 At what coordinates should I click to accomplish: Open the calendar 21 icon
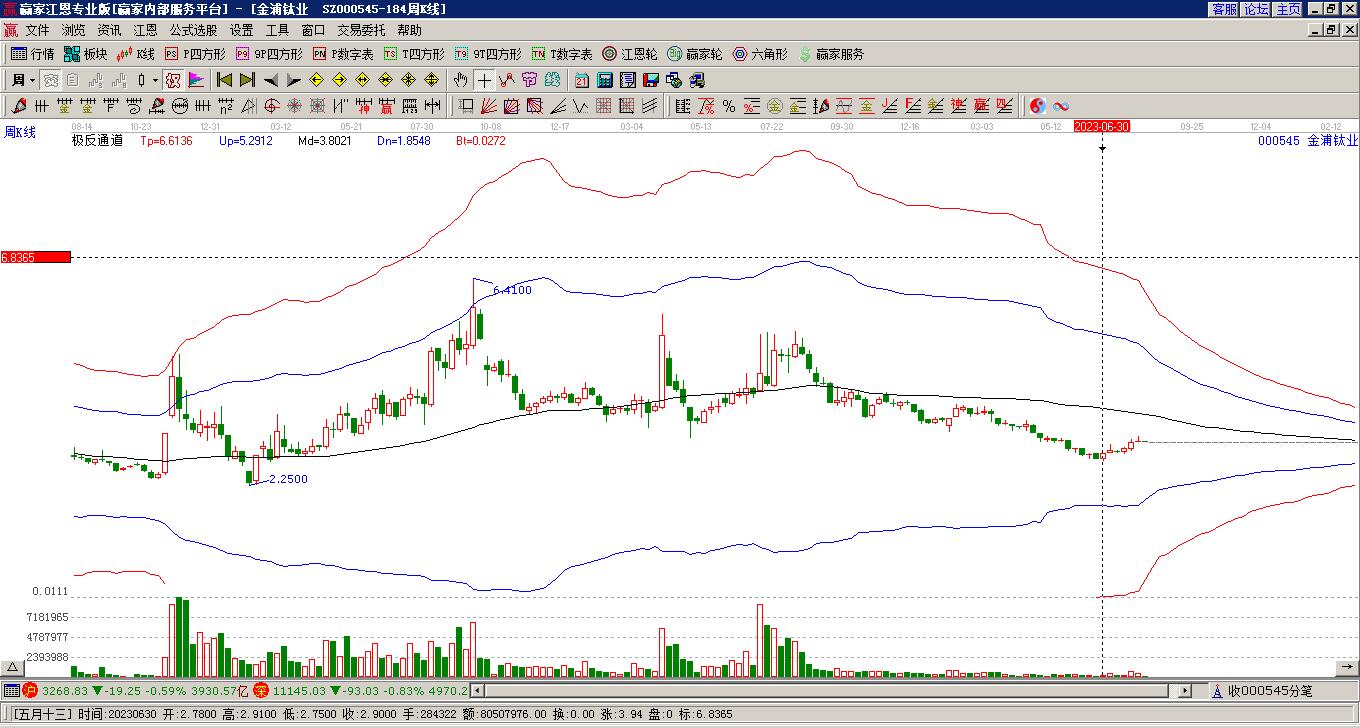582,80
